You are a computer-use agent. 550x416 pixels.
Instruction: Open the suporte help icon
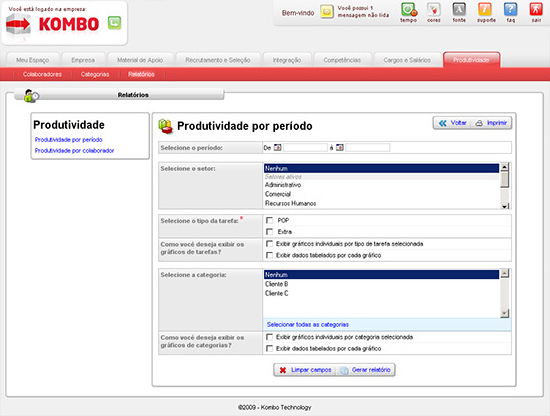[x=485, y=9]
